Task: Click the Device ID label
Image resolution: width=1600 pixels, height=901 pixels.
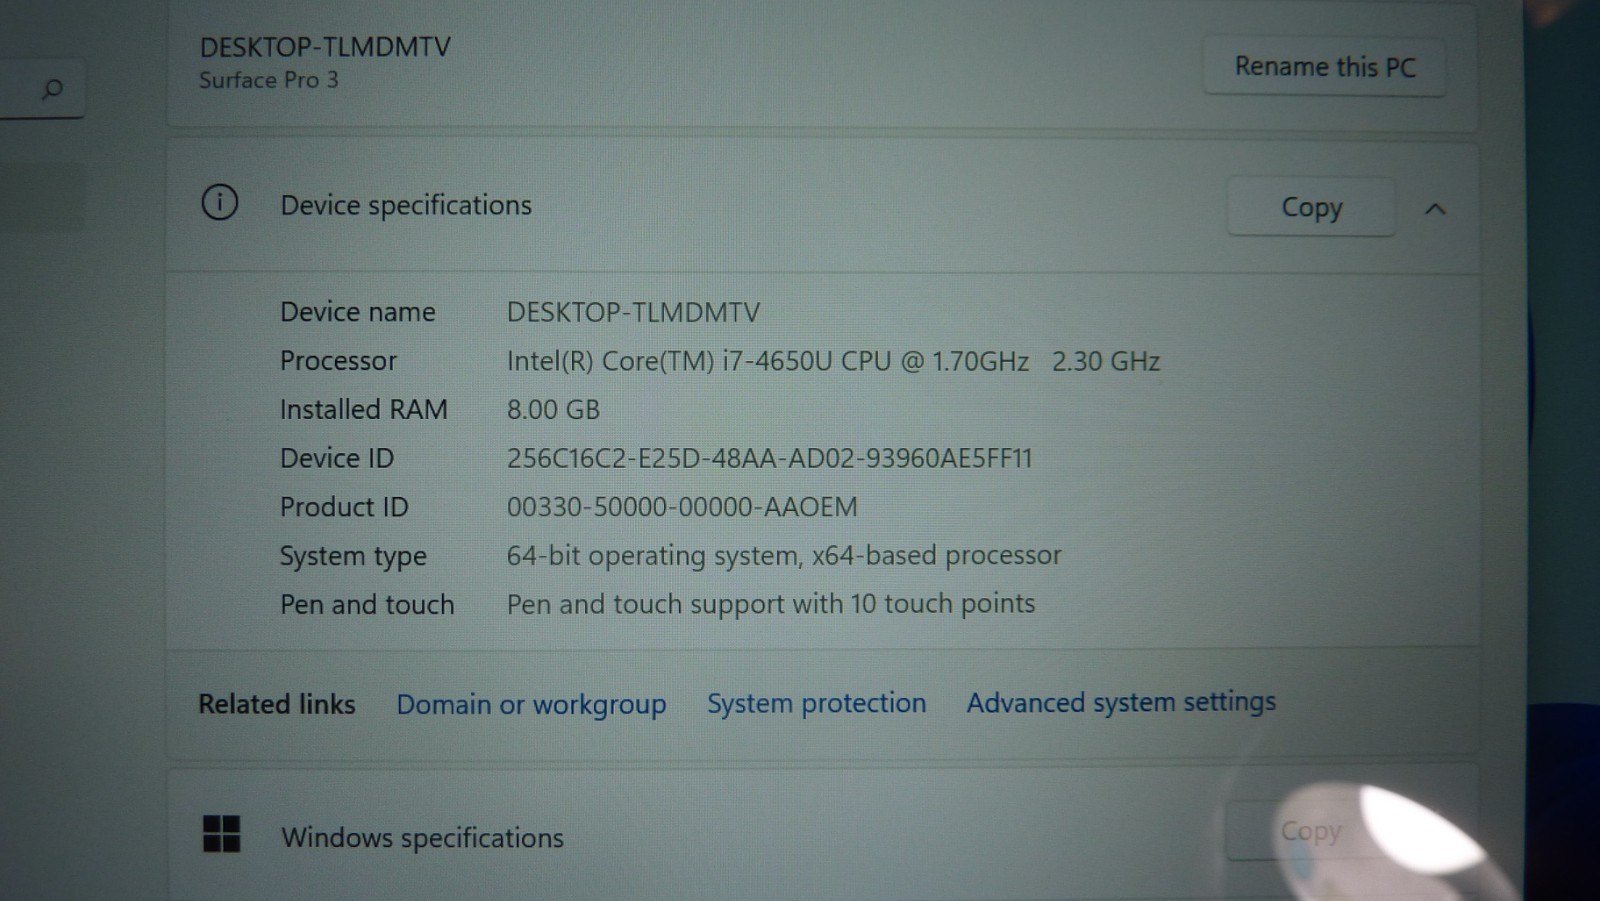Action: click(x=337, y=458)
